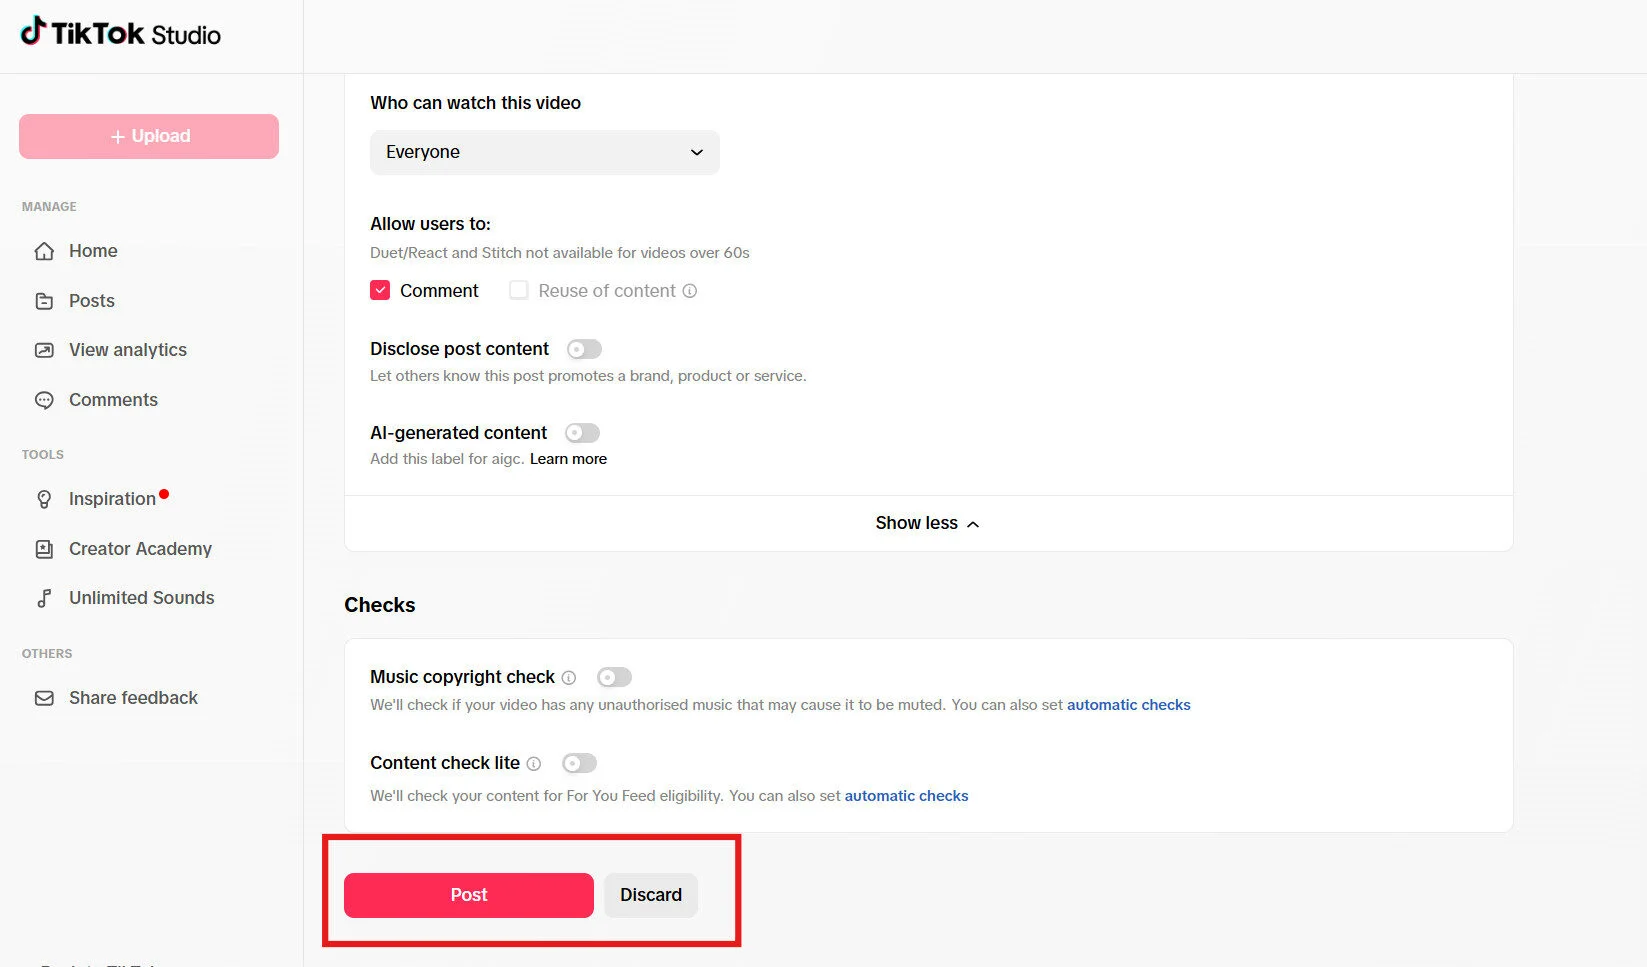The width and height of the screenshot is (1647, 967).
Task: Collapse the settings with Show less
Action: 925,522
